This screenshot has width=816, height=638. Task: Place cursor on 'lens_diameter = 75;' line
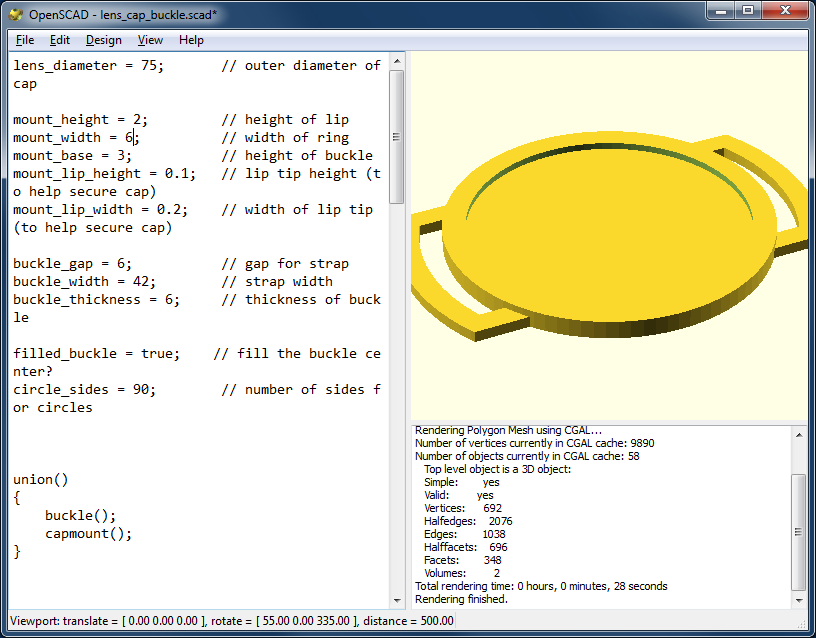[x=88, y=66]
